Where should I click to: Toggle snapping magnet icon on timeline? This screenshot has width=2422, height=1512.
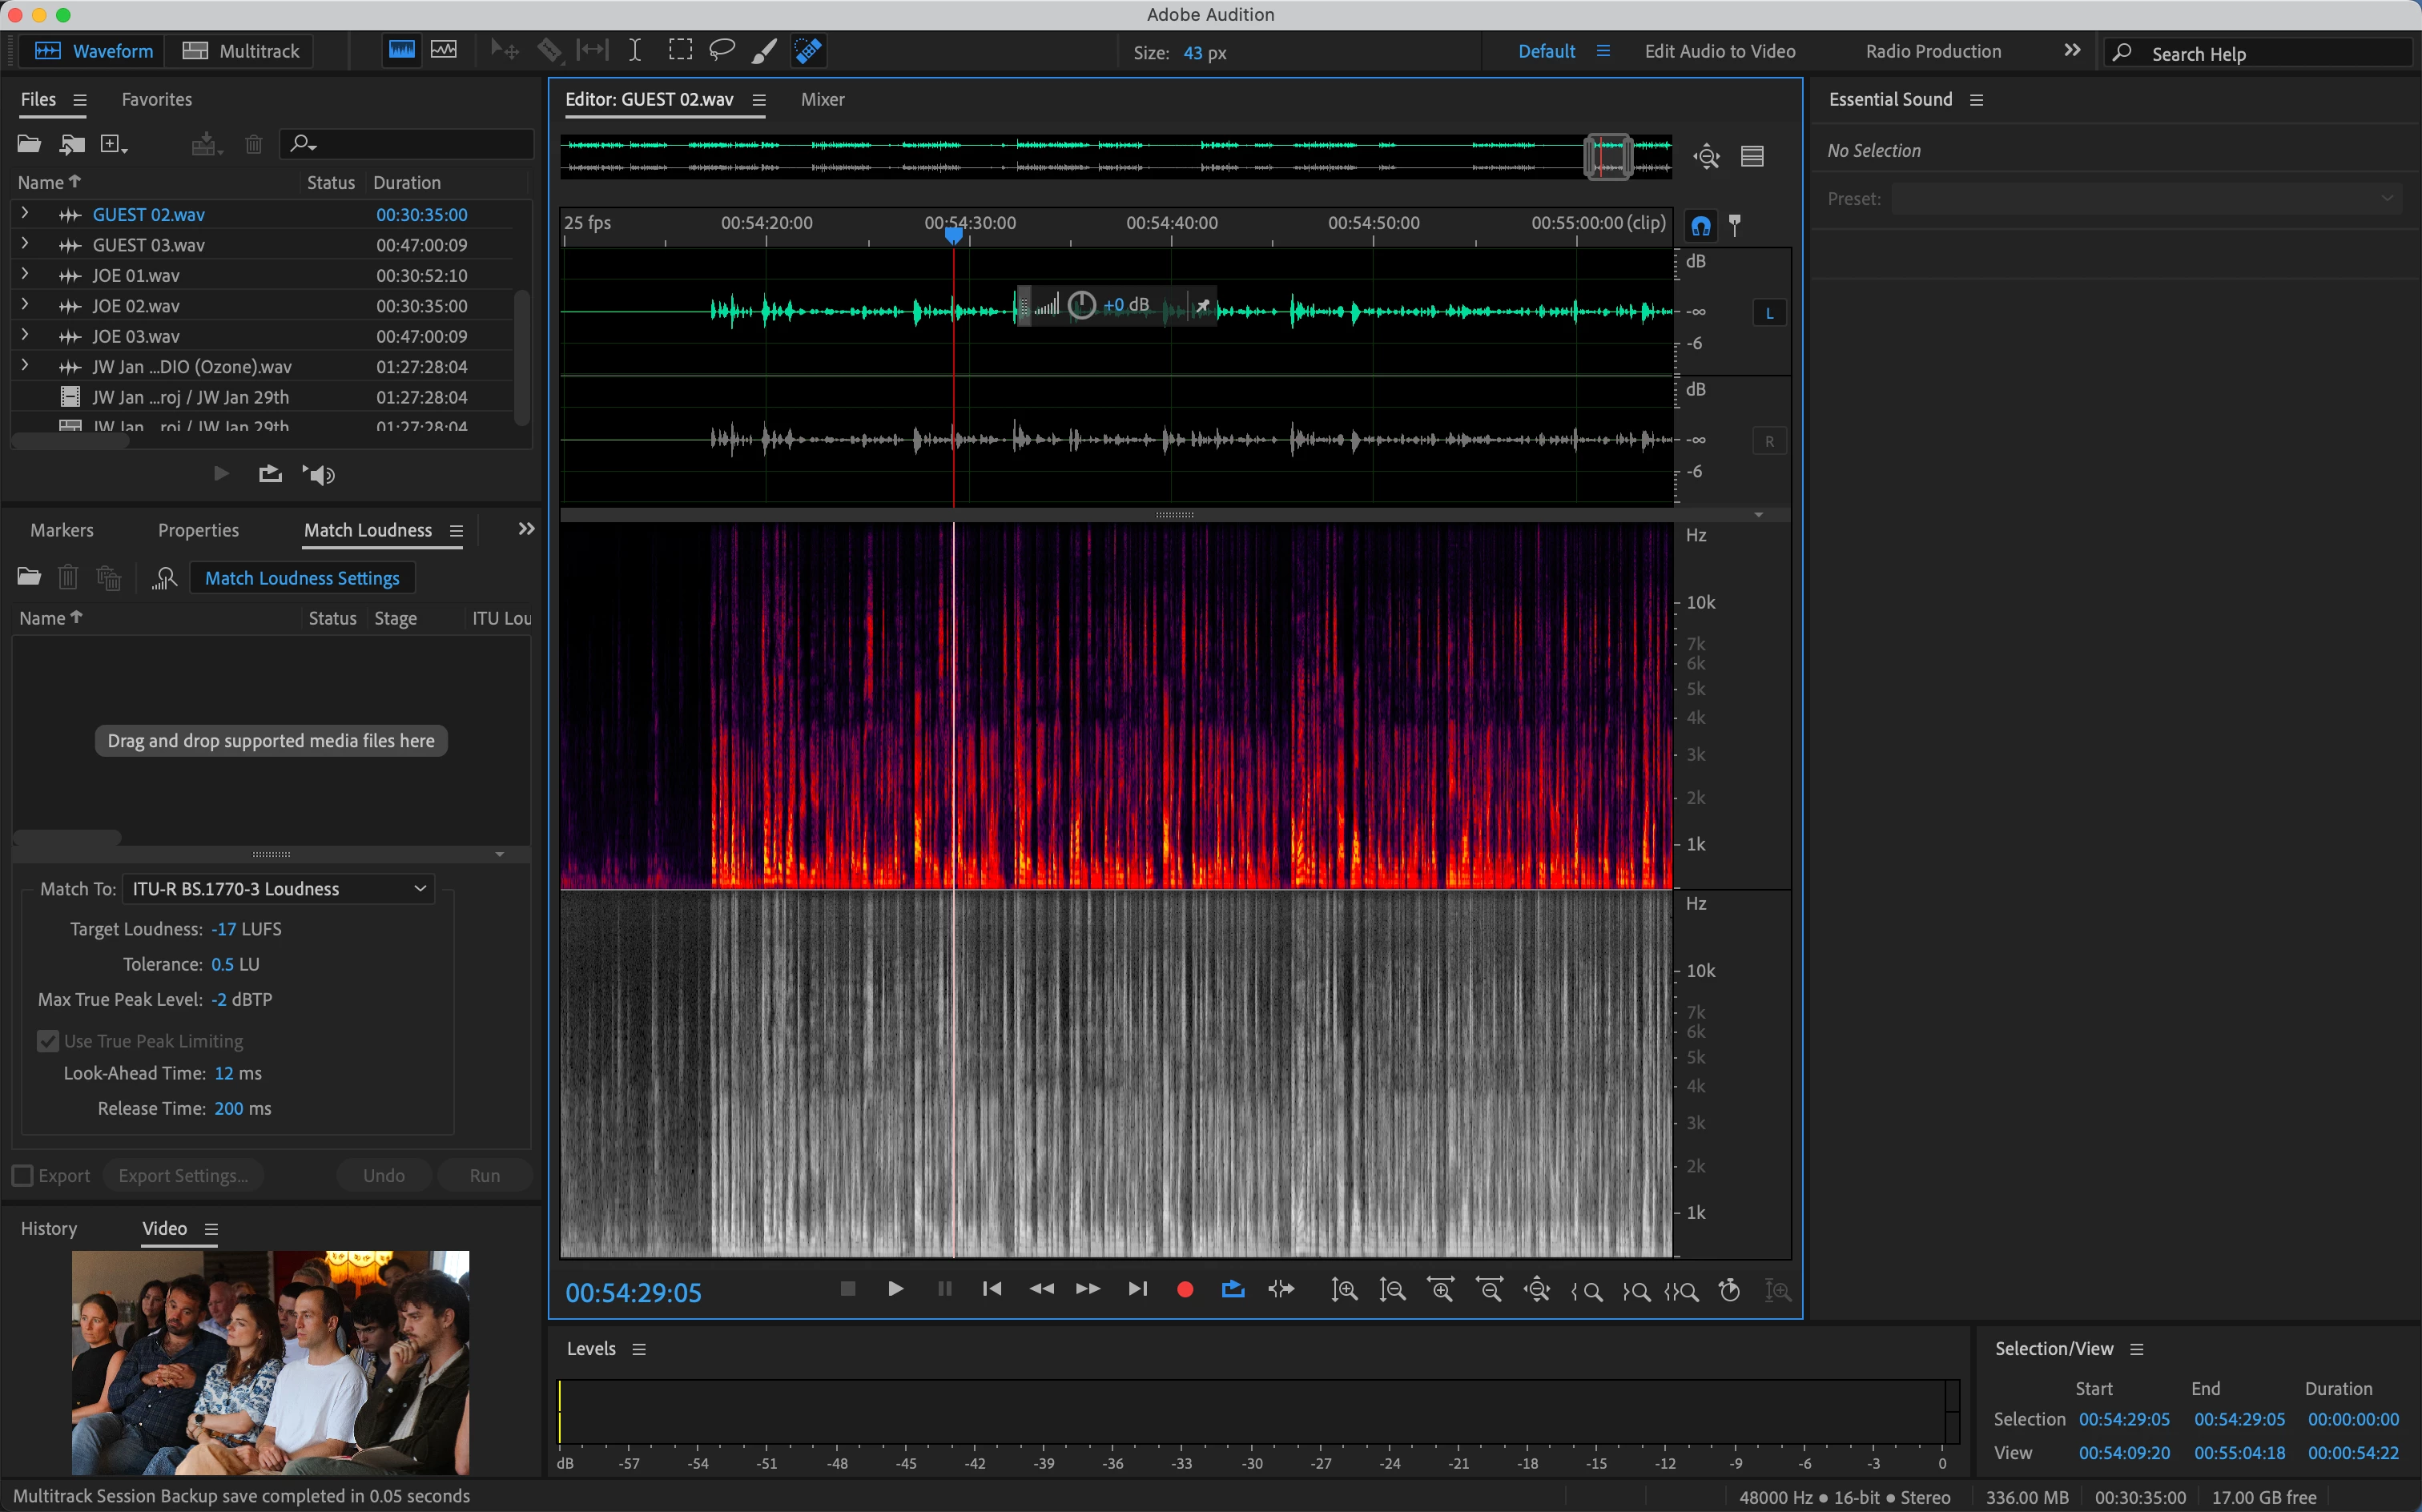[x=1700, y=226]
